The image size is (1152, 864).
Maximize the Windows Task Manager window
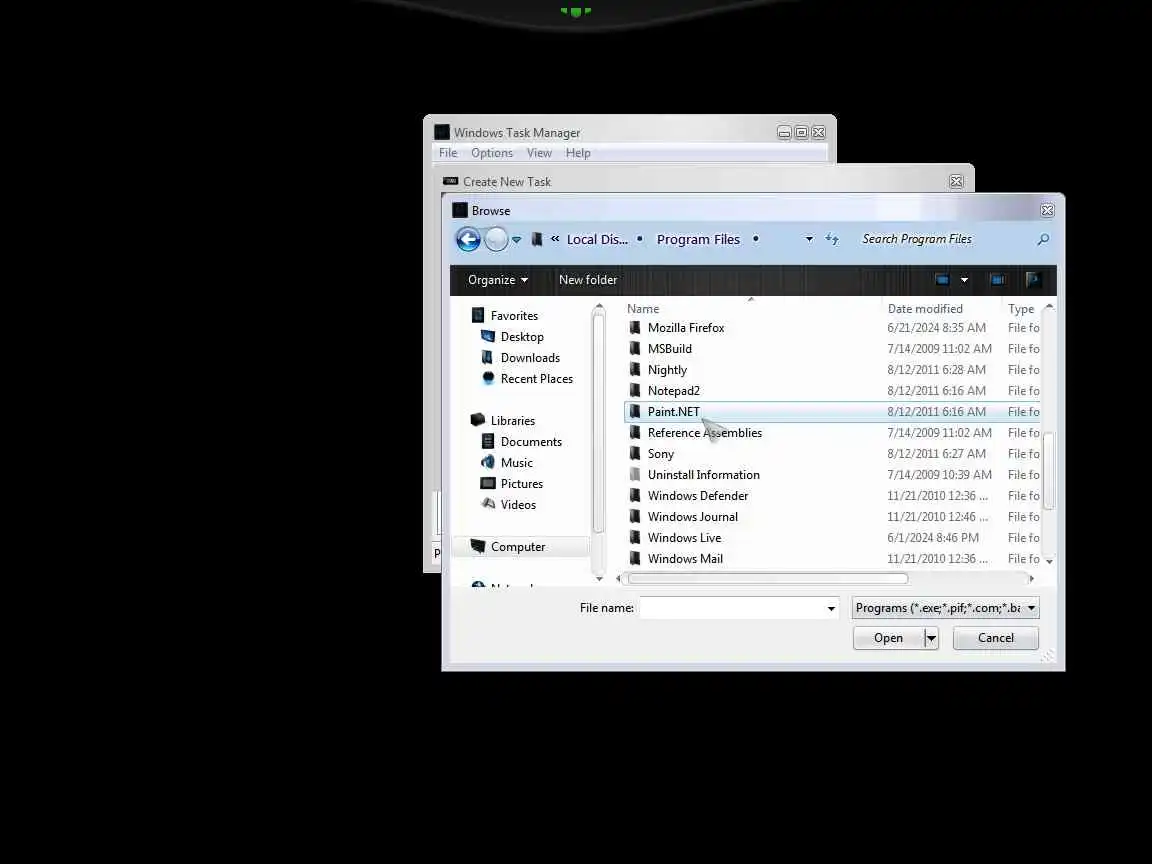802,133
